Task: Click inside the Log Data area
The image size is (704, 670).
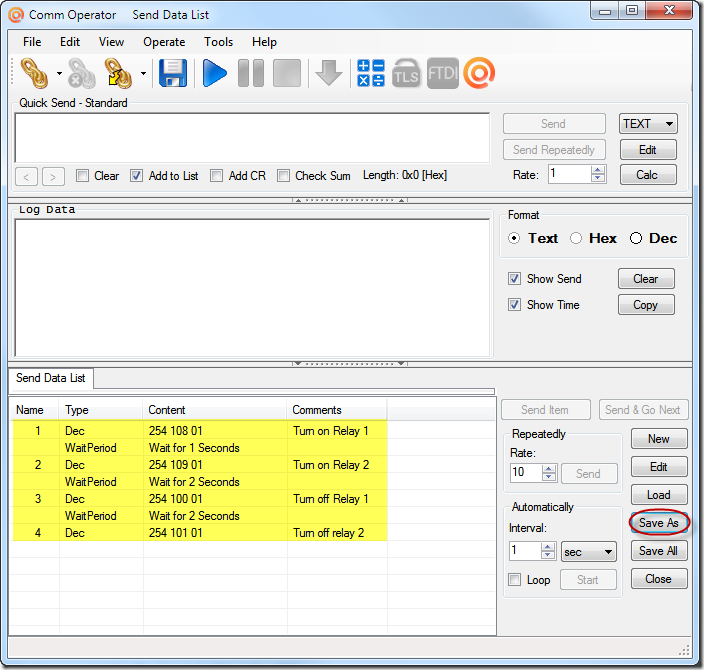Action: coord(252,288)
